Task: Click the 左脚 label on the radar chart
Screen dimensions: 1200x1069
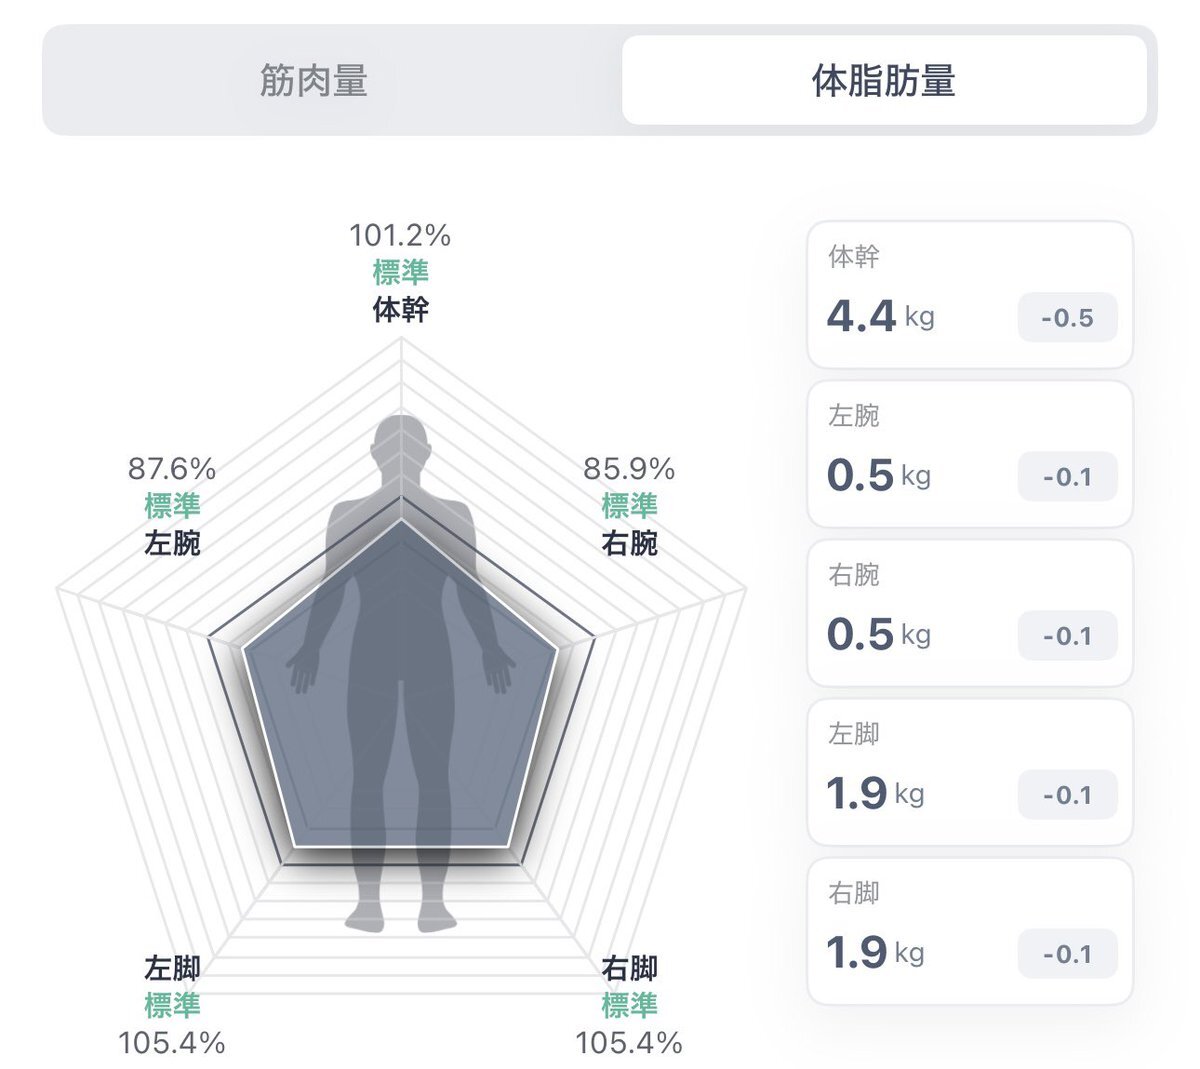Action: (172, 968)
